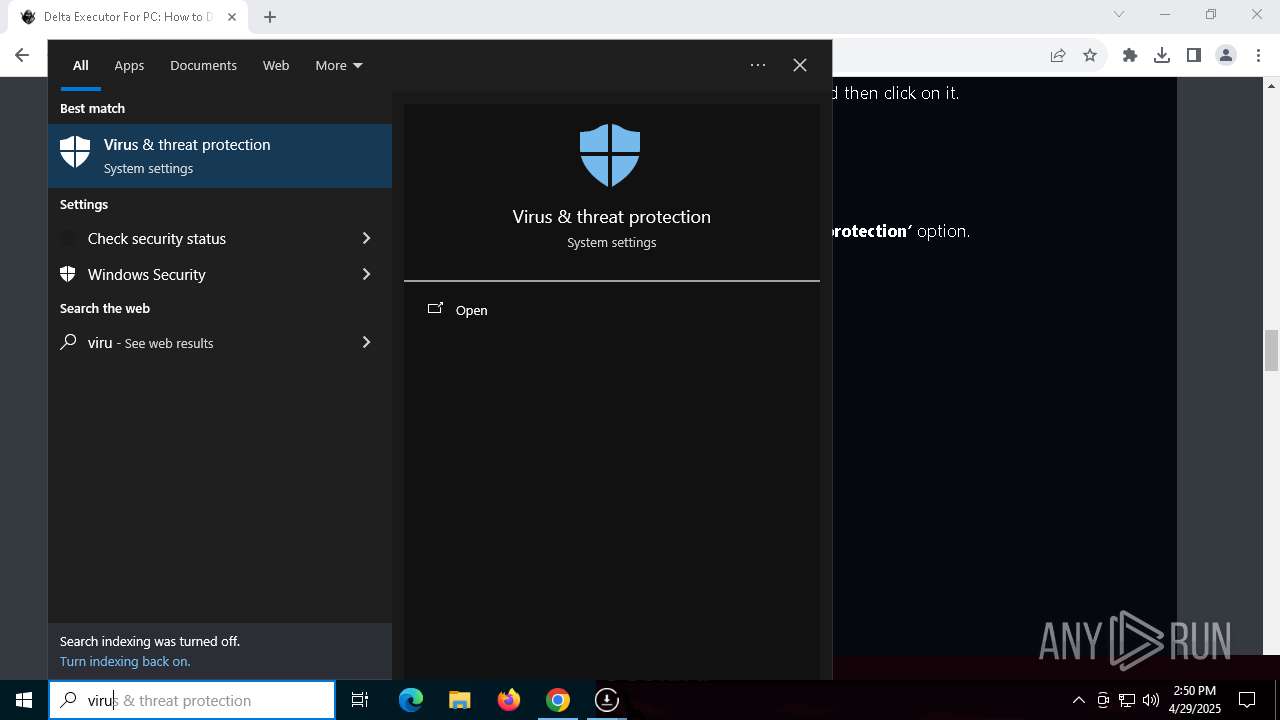Select Delta Executor For PC tab
Screen dimensions: 1280x720
[129, 17]
